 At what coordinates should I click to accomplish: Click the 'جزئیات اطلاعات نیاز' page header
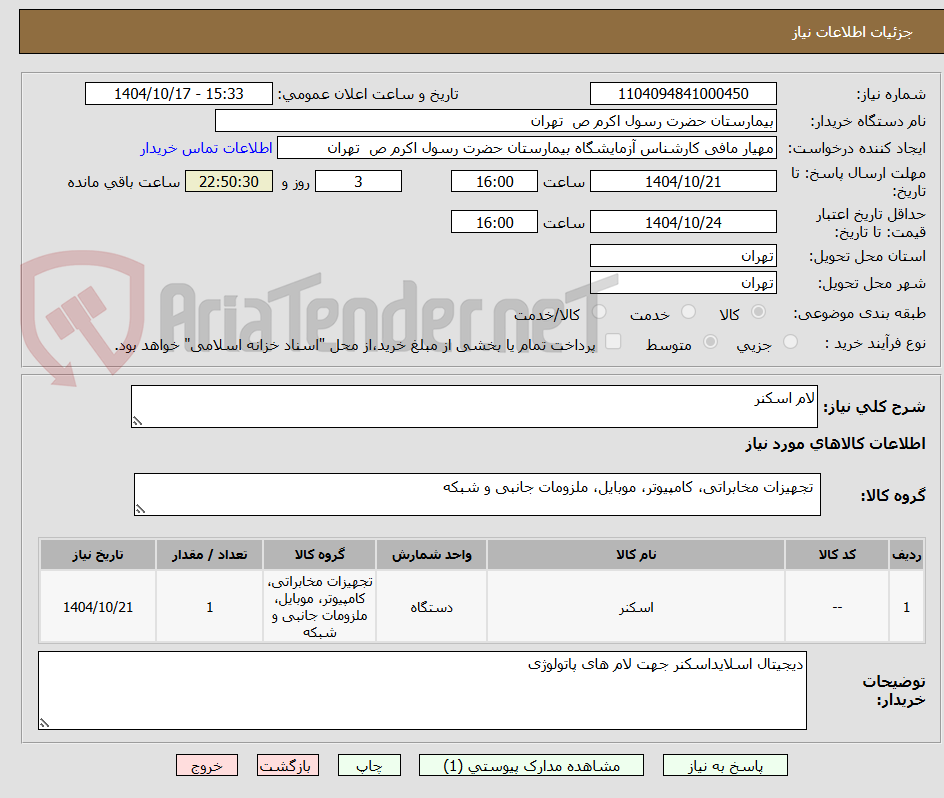[x=852, y=32]
